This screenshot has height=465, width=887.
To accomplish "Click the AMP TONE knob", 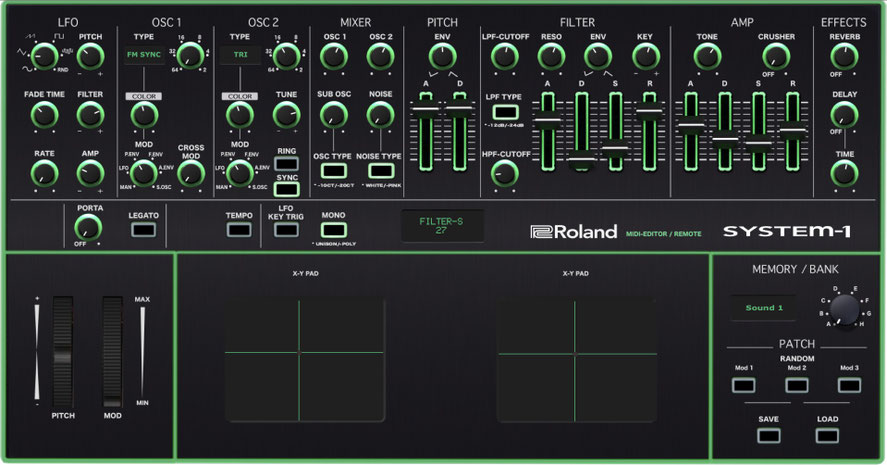I will click(x=707, y=56).
